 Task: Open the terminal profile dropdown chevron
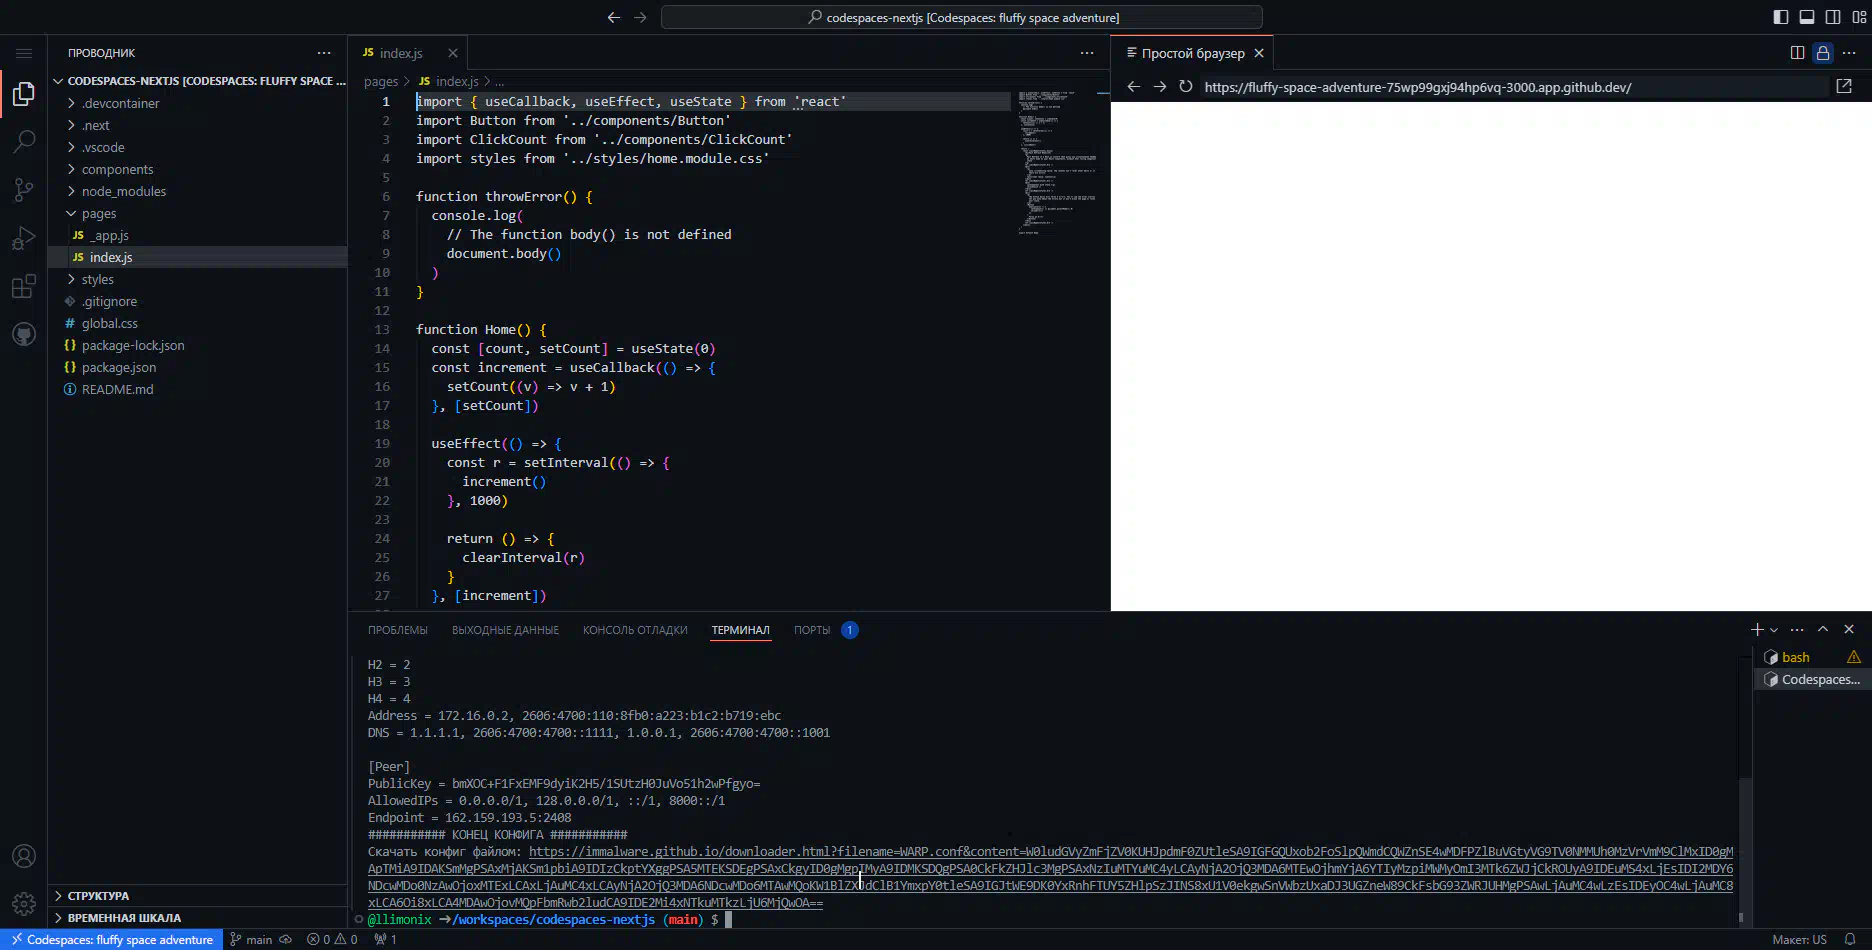(1772, 629)
